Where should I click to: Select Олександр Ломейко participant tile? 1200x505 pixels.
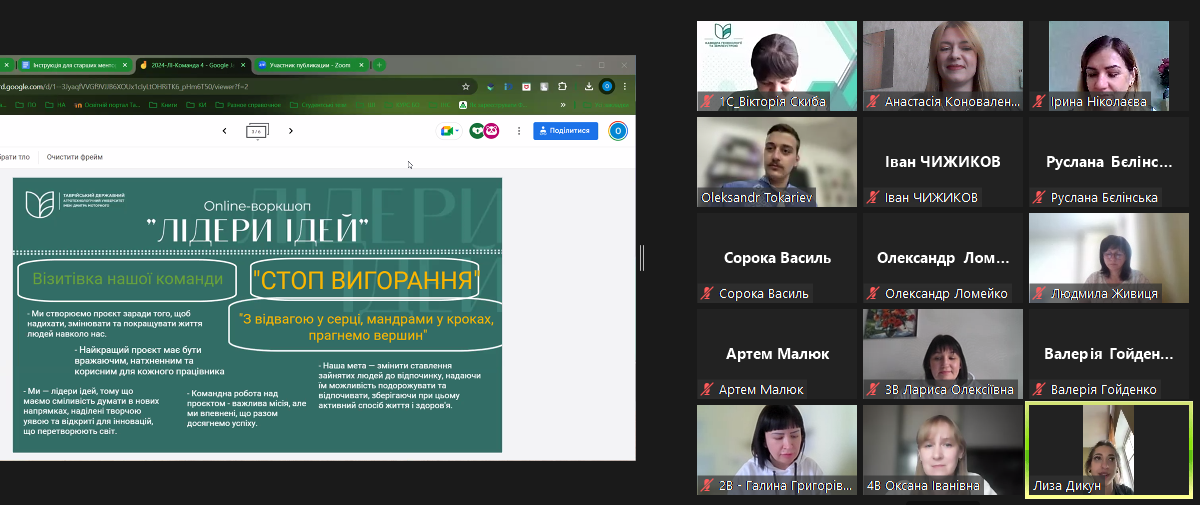943,258
